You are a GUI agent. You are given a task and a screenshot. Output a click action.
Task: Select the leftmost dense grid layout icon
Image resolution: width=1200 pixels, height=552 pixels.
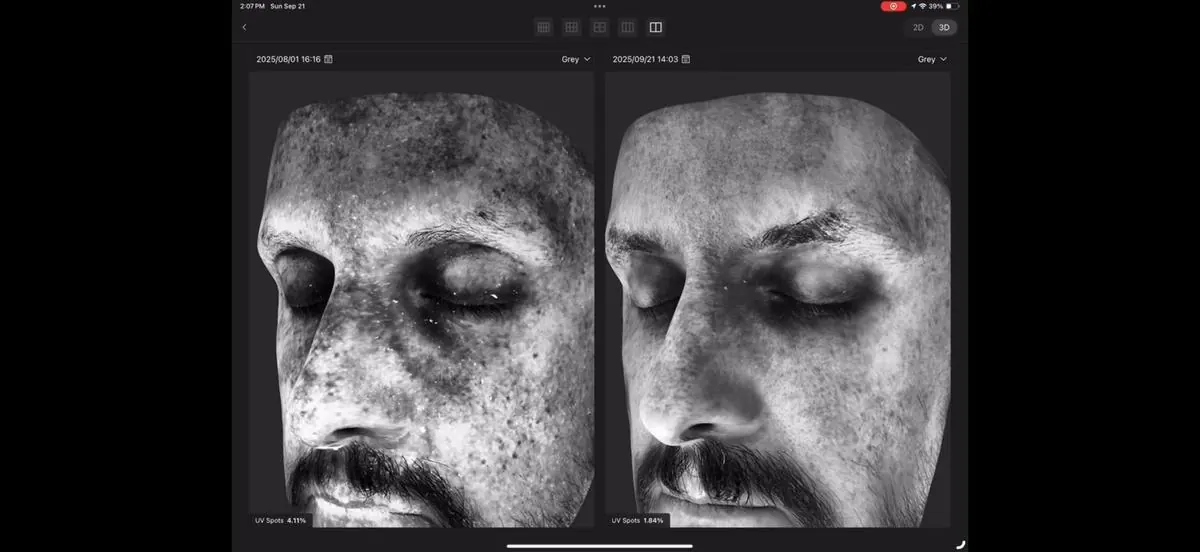click(543, 27)
